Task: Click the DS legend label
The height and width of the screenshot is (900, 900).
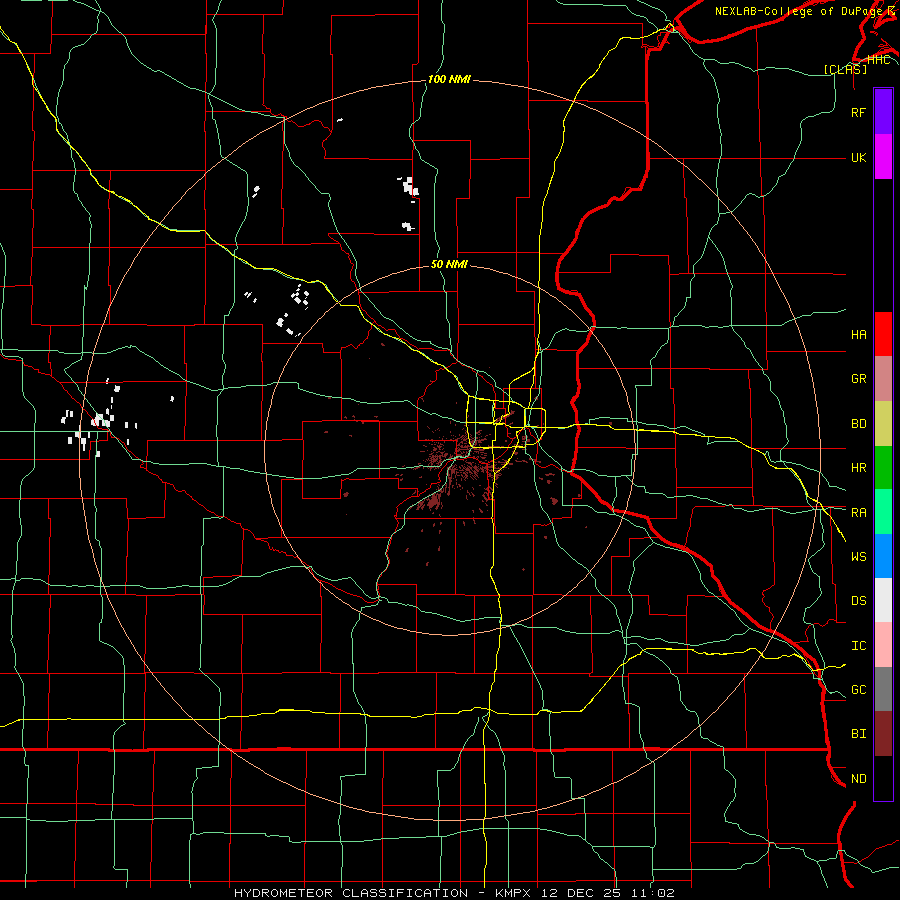Action: coord(858,601)
